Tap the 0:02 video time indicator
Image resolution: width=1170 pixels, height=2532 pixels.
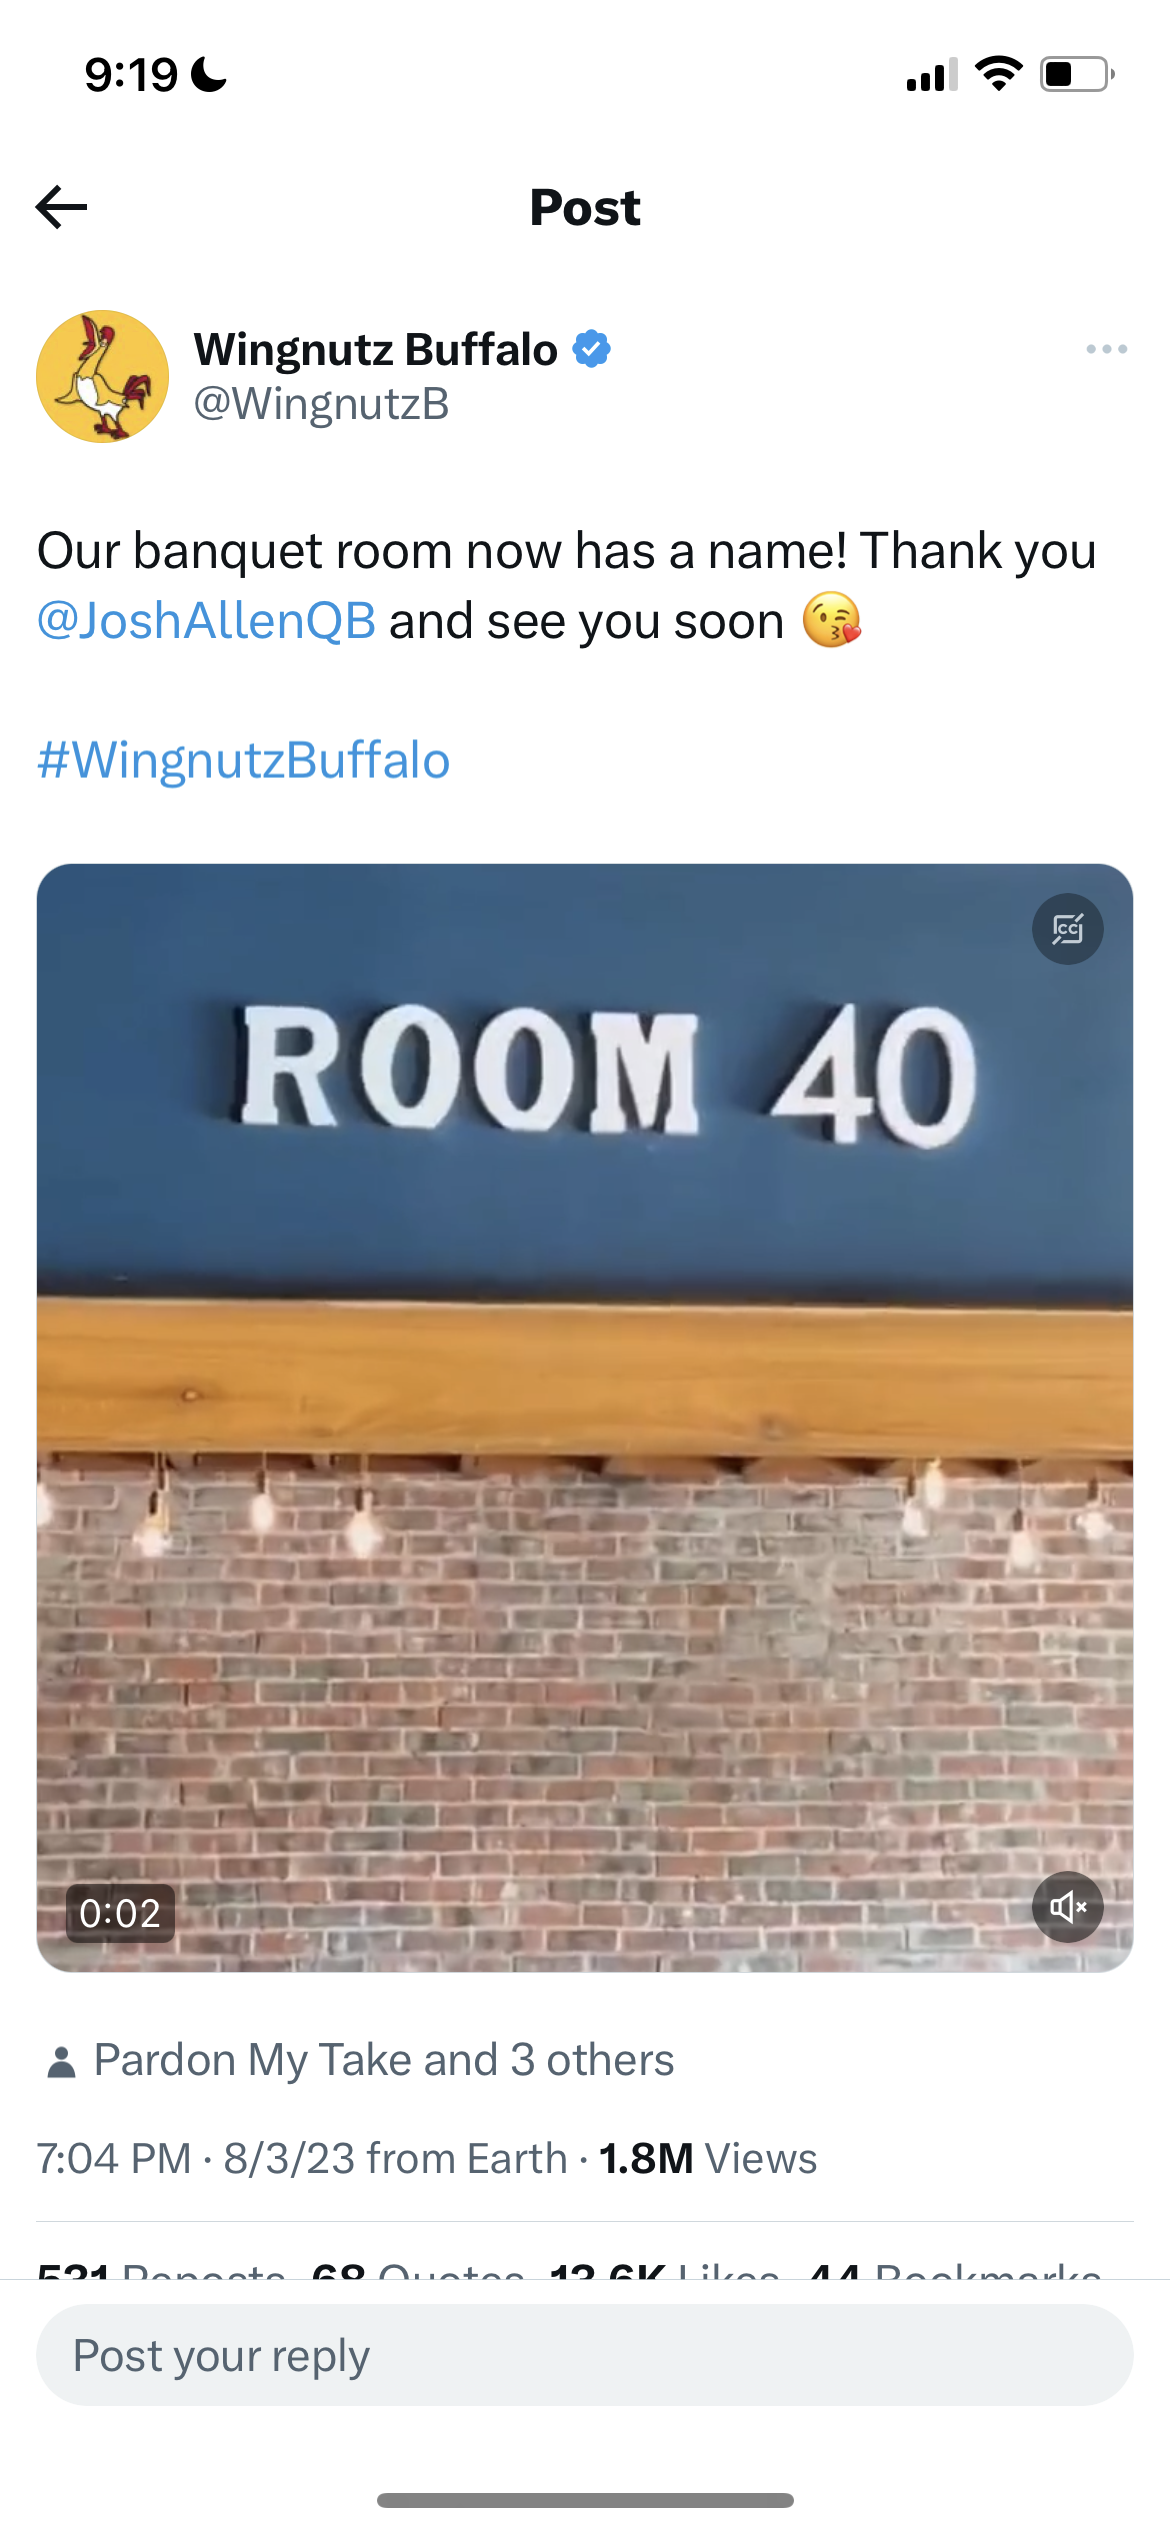[120, 1913]
